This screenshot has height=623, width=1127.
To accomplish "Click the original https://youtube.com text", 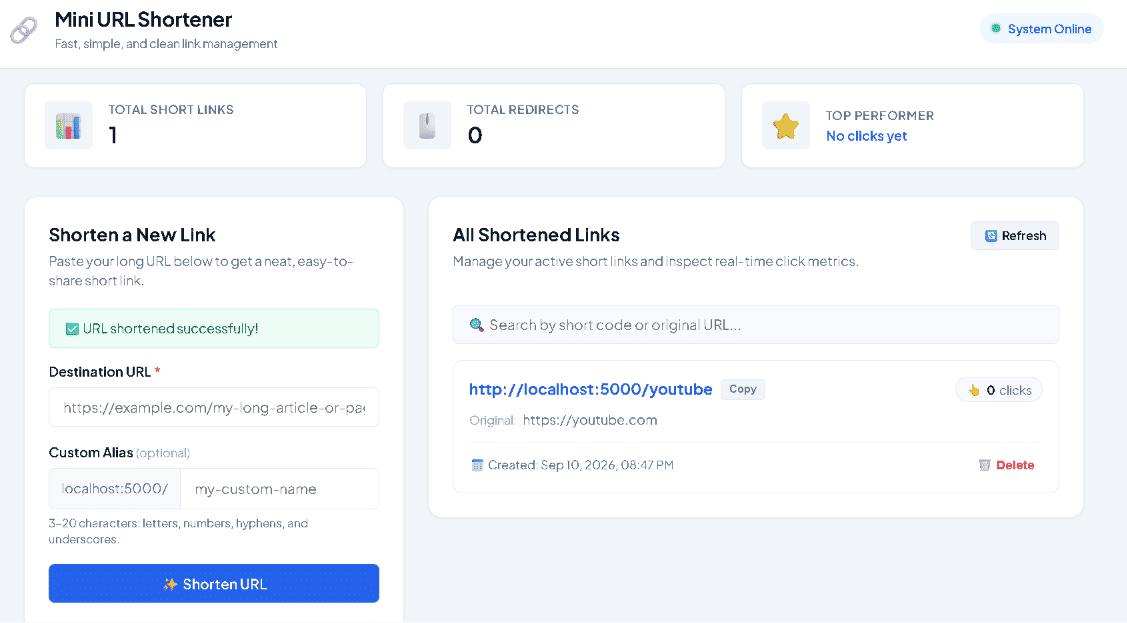I will coord(590,420).
